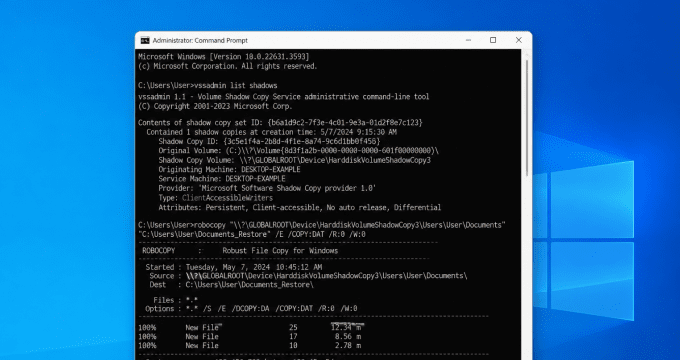Image resolution: width=680 pixels, height=360 pixels.
Task: Click the Command Prompt icon in title bar
Action: [x=145, y=40]
